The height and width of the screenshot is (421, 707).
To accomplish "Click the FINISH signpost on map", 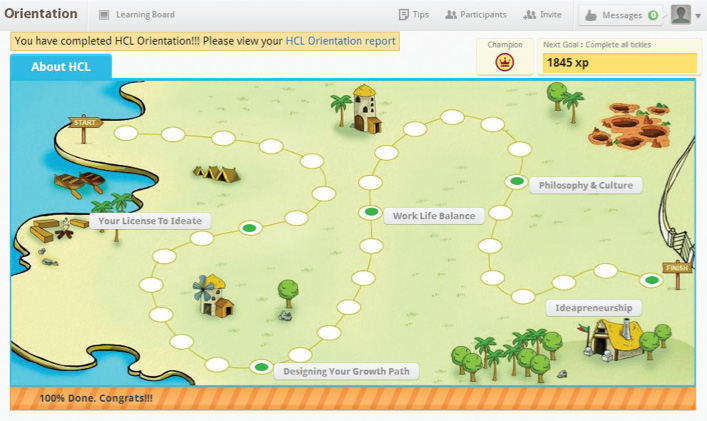I will (x=677, y=268).
